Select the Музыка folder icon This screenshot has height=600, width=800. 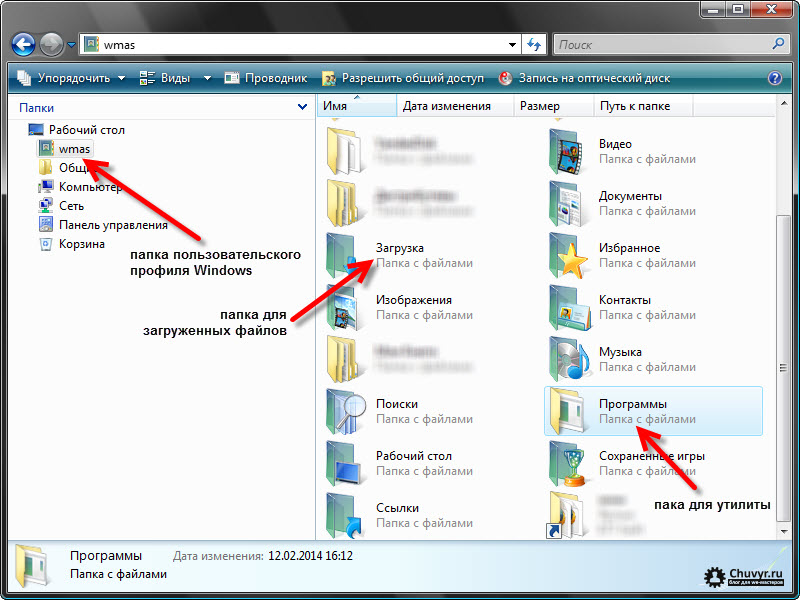569,360
